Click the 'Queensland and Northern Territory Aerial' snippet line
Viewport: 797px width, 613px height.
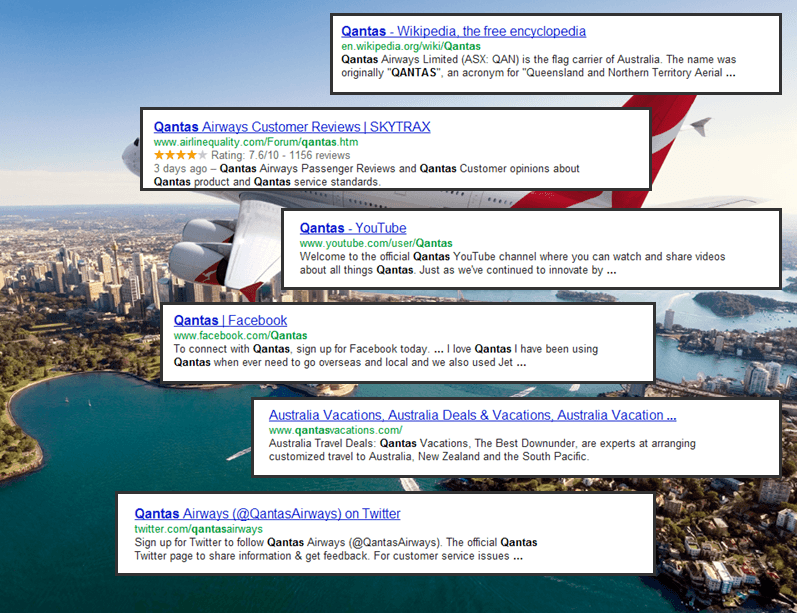pyautogui.click(x=538, y=73)
